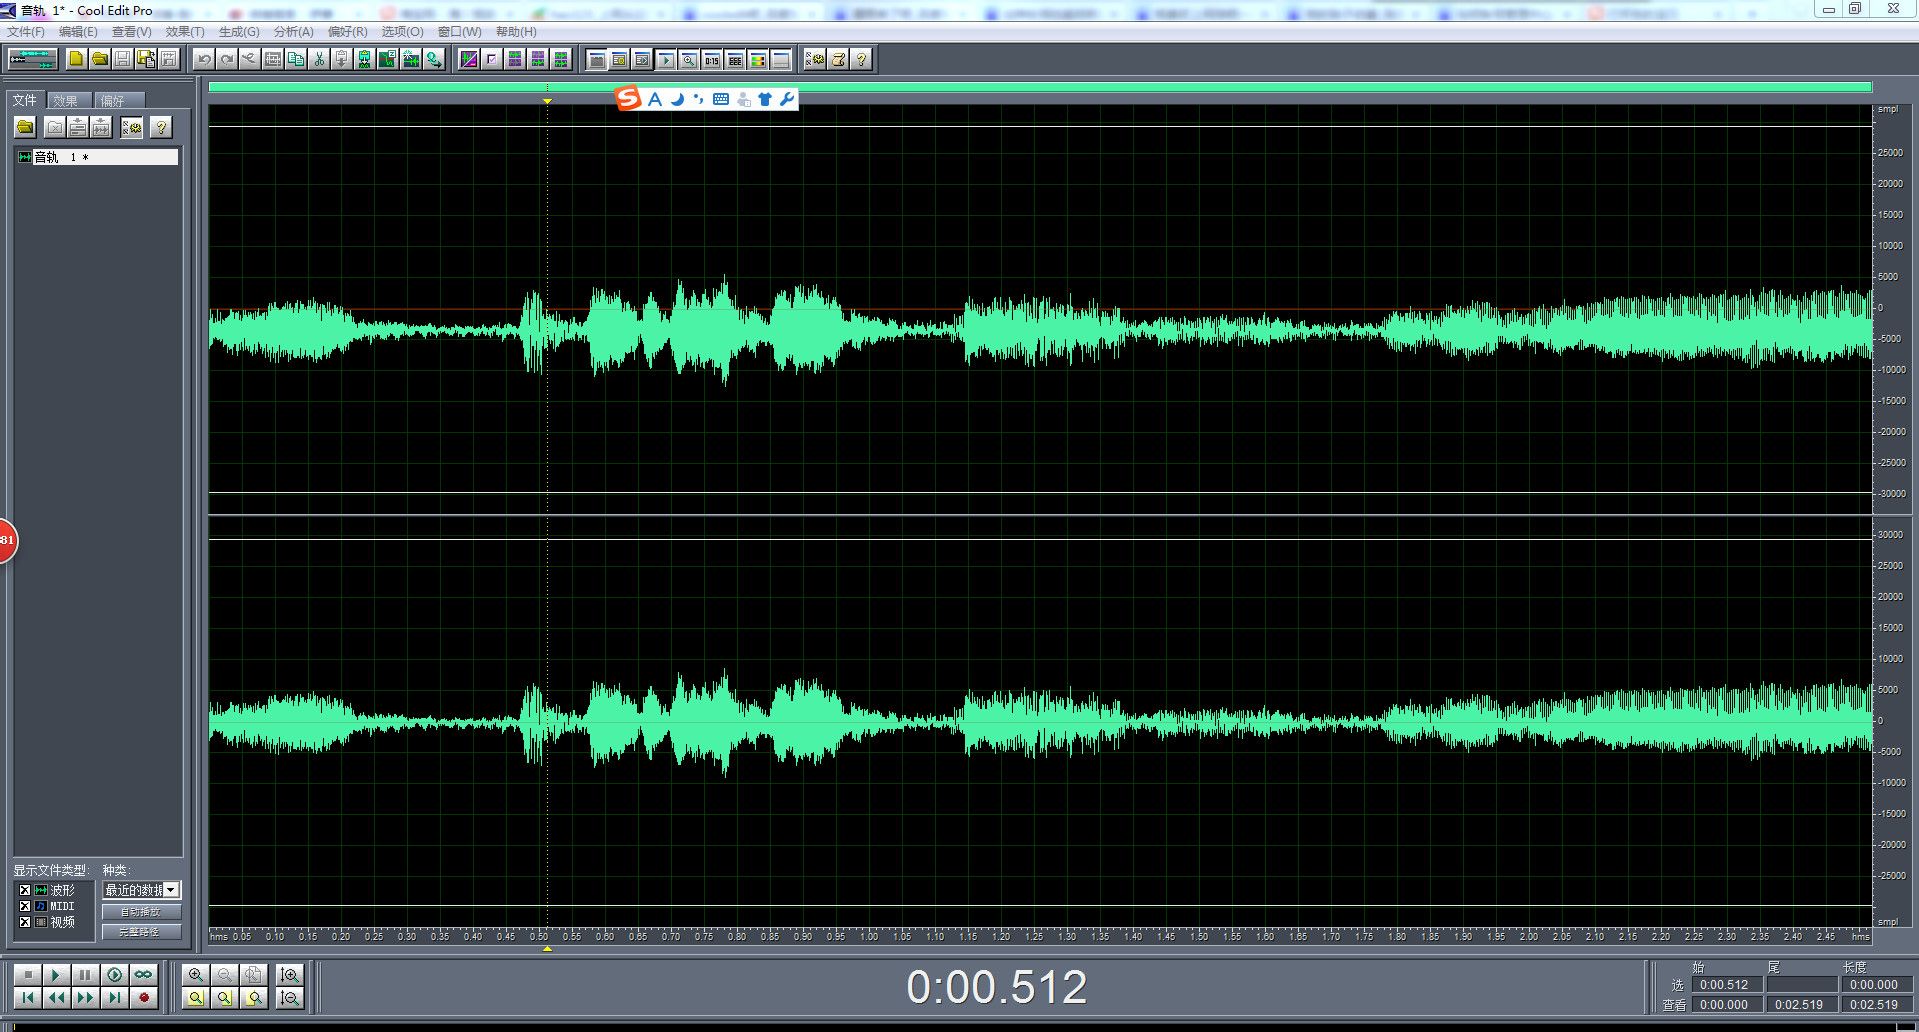The width and height of the screenshot is (1919, 1032).
Task: Open the 帮助(H) menu
Action: pyautogui.click(x=516, y=32)
